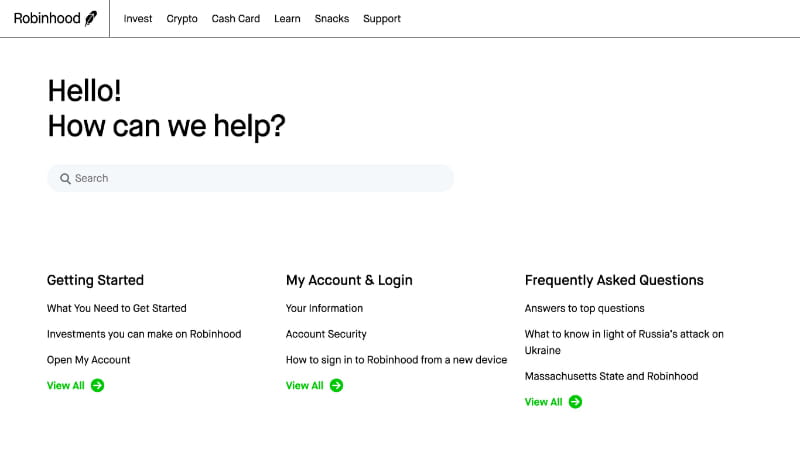Click the green arrow under My Account & Login
800x449 pixels.
pyautogui.click(x=336, y=386)
